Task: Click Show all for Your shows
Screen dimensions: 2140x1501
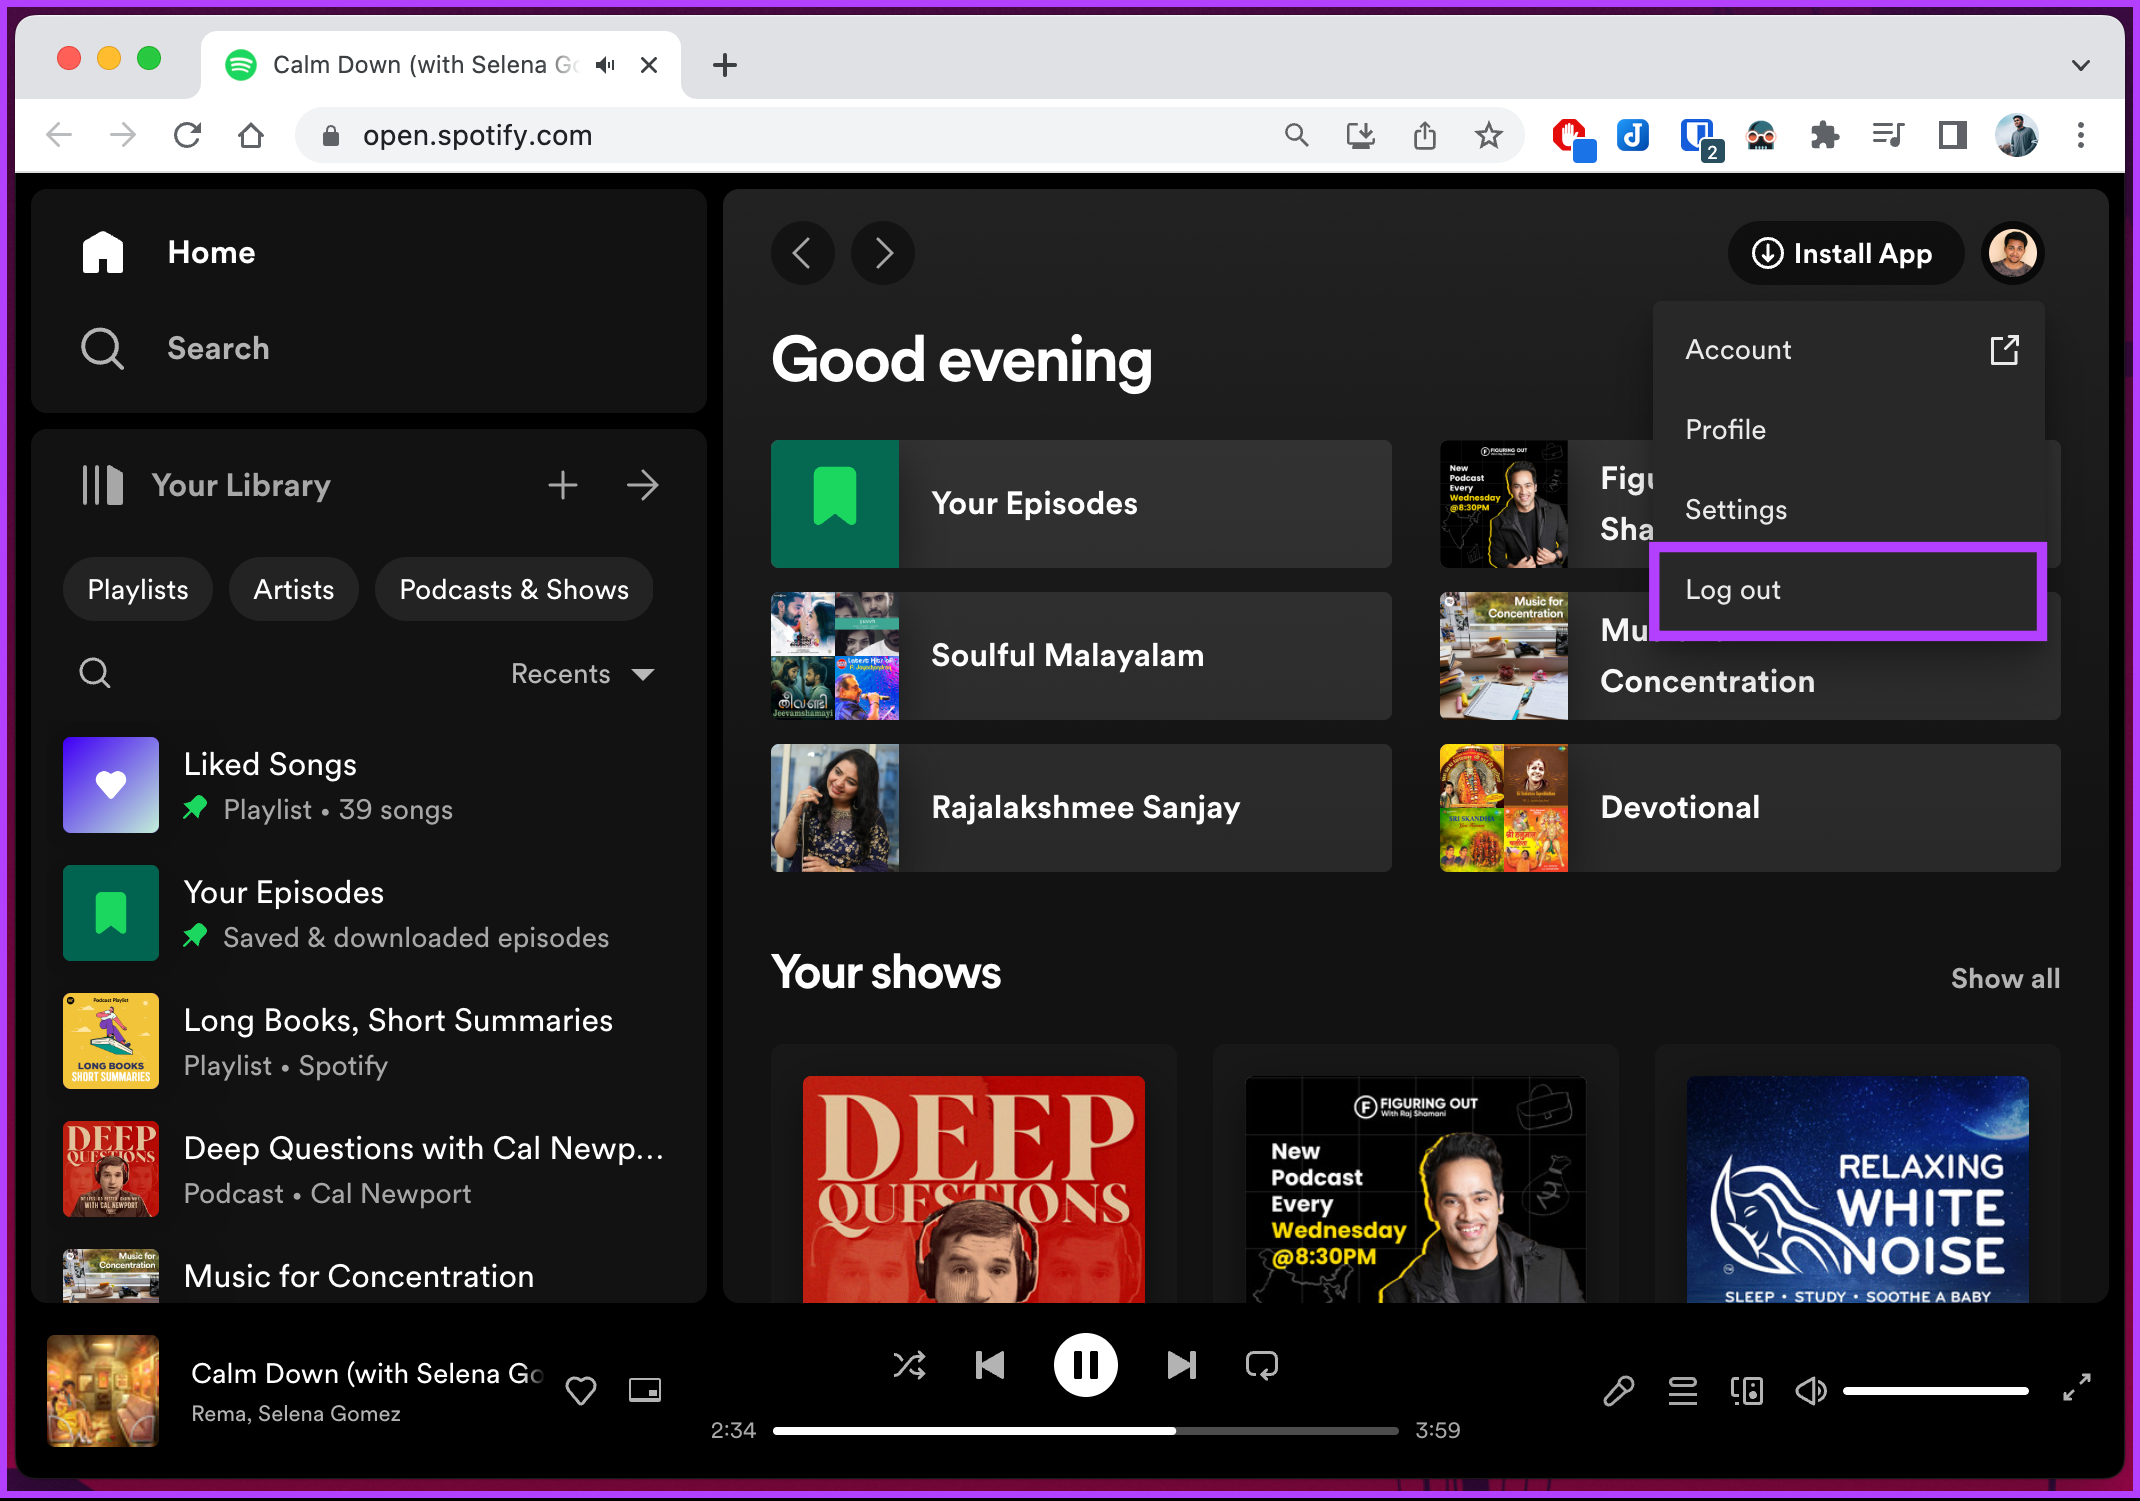Action: (2005, 979)
